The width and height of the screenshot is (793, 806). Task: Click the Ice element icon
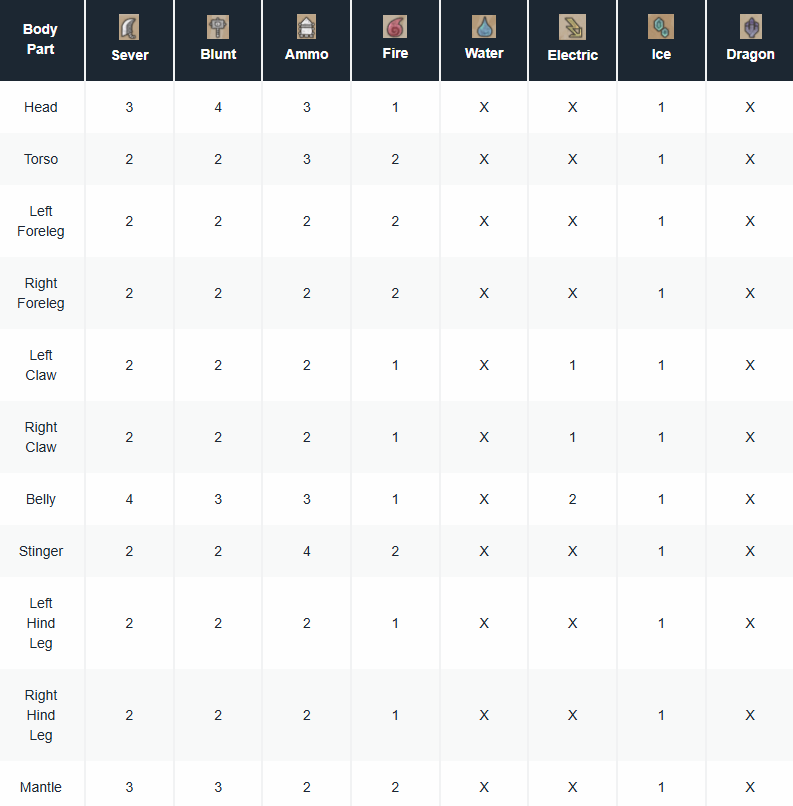tap(661, 27)
